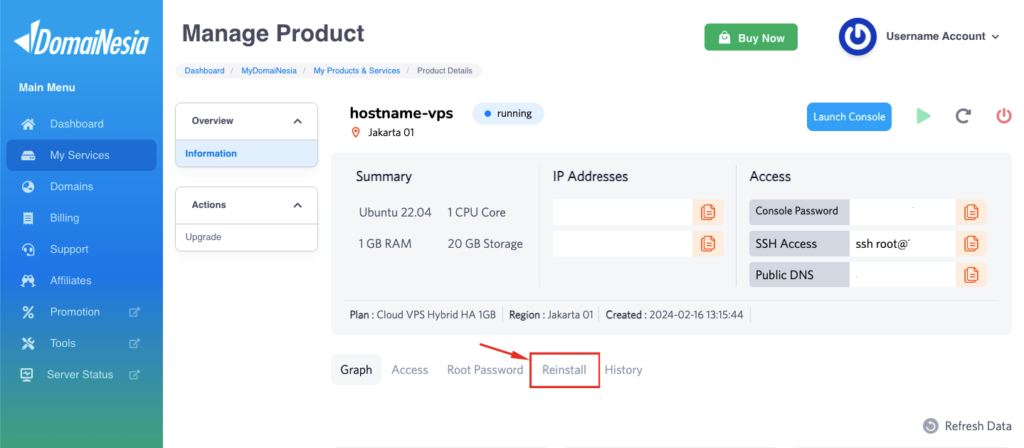Click the 1 GB RAM text
Image resolution: width=1024 pixels, height=448 pixels.
click(385, 244)
